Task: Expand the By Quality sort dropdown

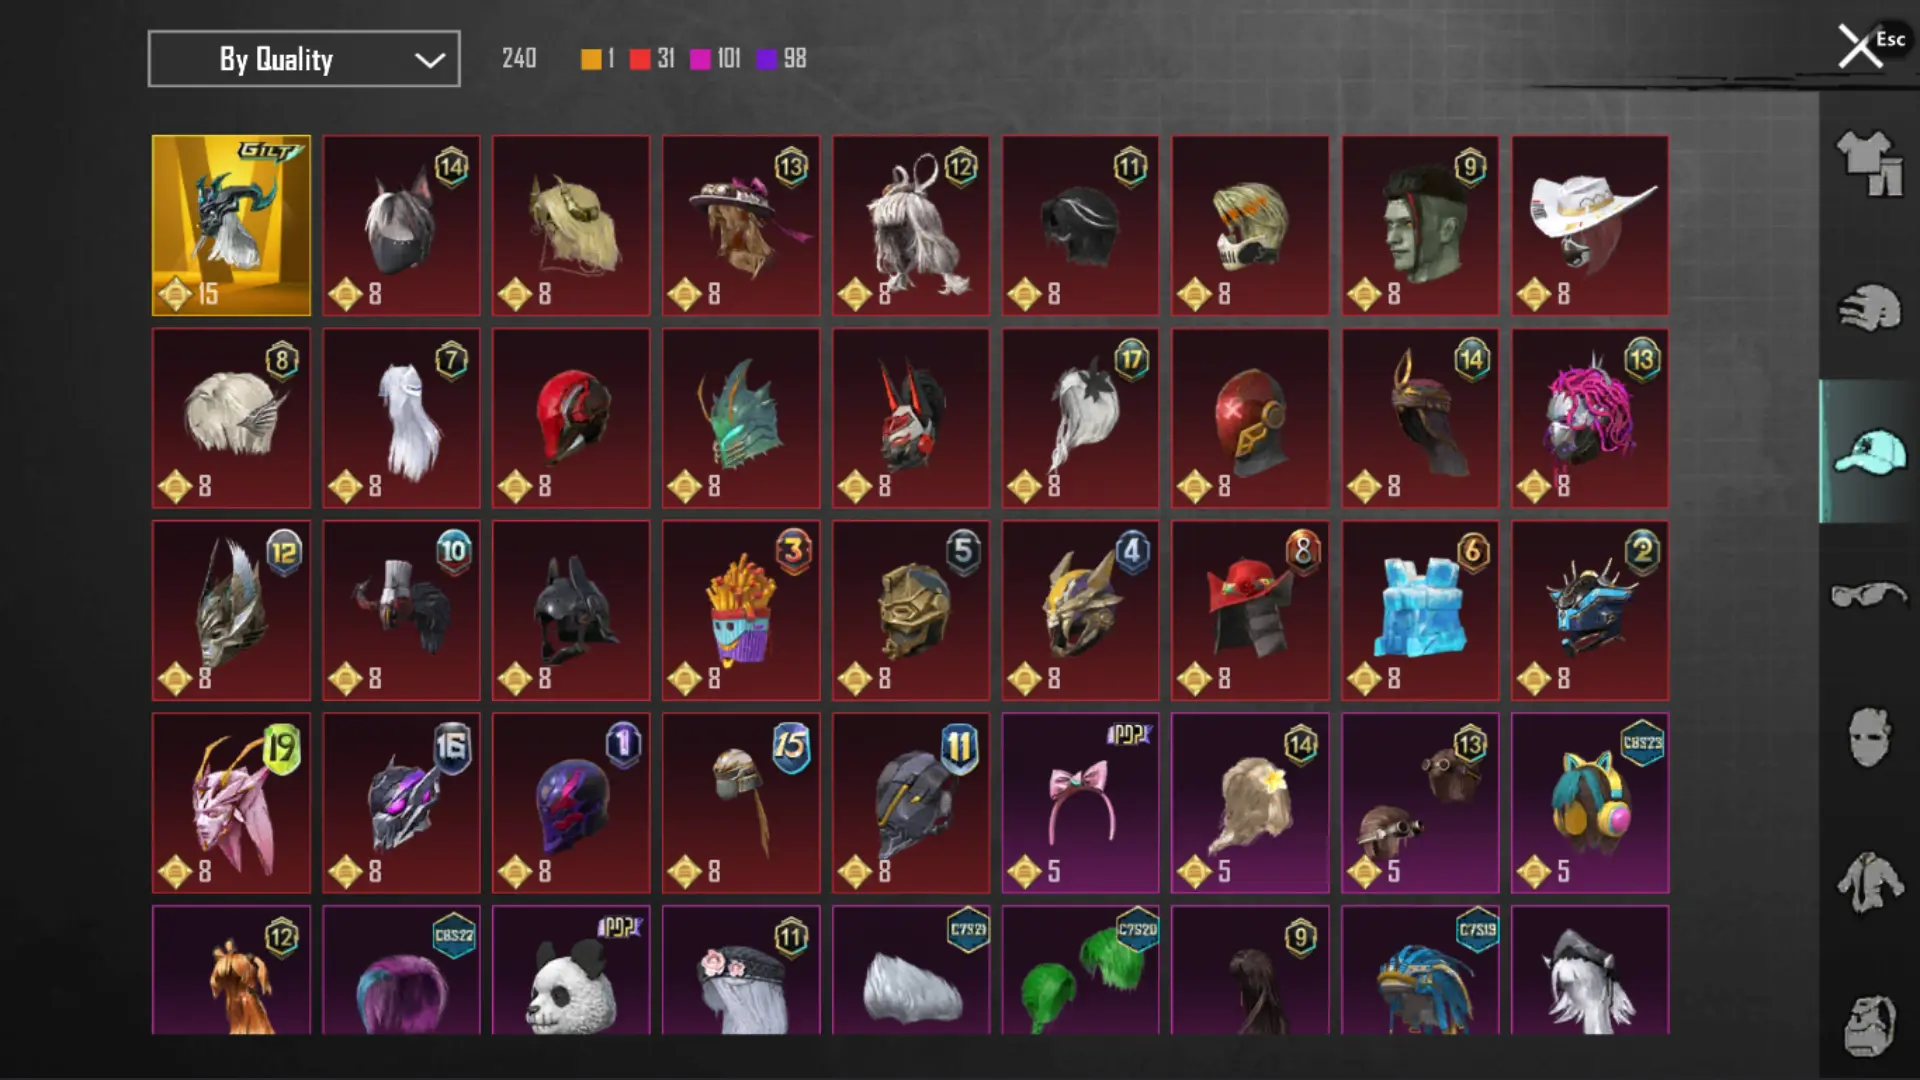Action: [304, 59]
